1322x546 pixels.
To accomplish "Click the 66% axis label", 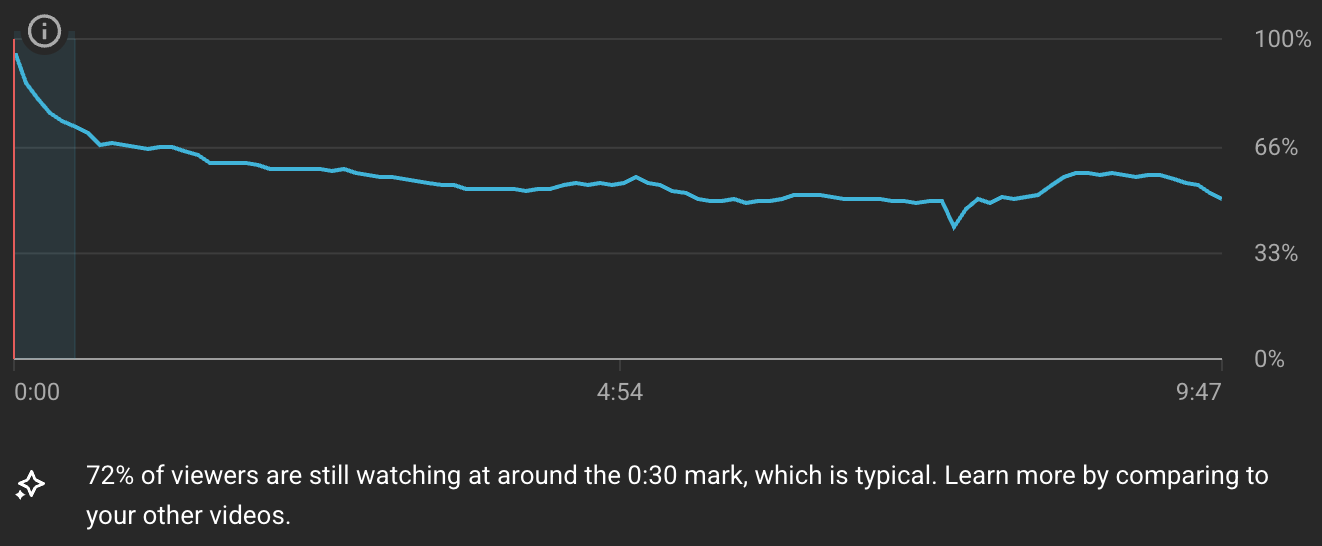I will click(x=1276, y=148).
